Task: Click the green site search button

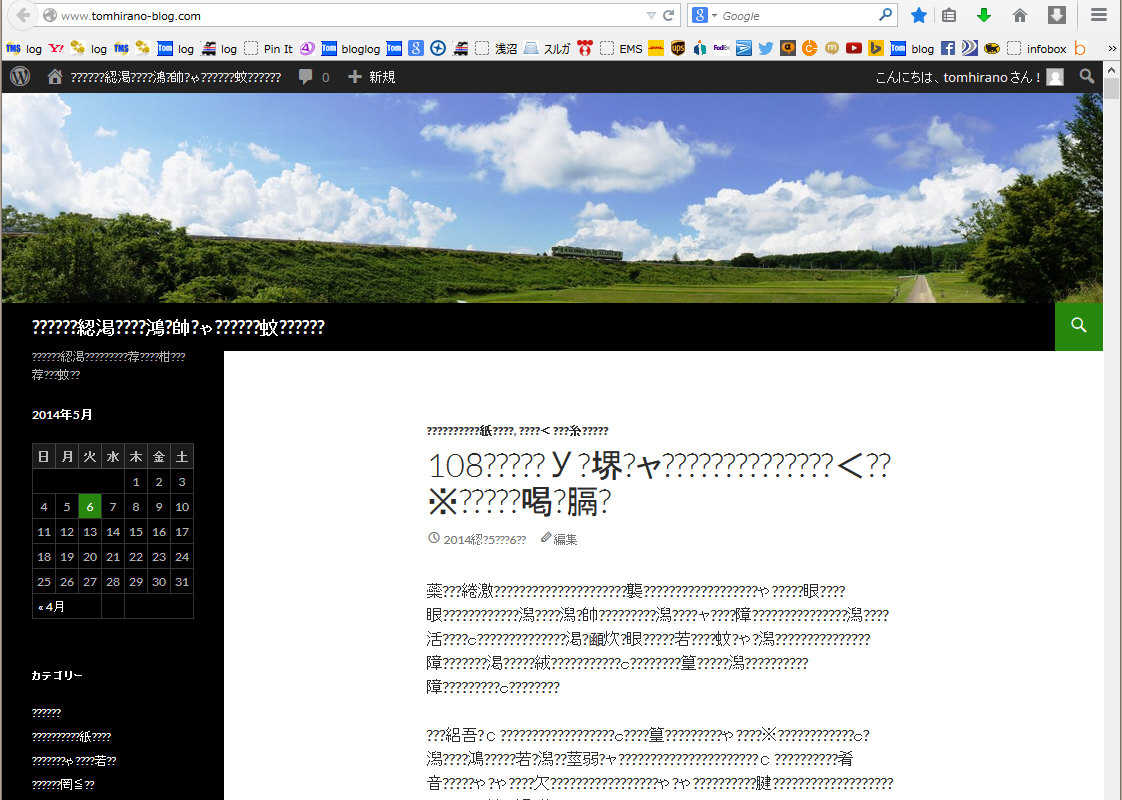Action: (x=1078, y=326)
